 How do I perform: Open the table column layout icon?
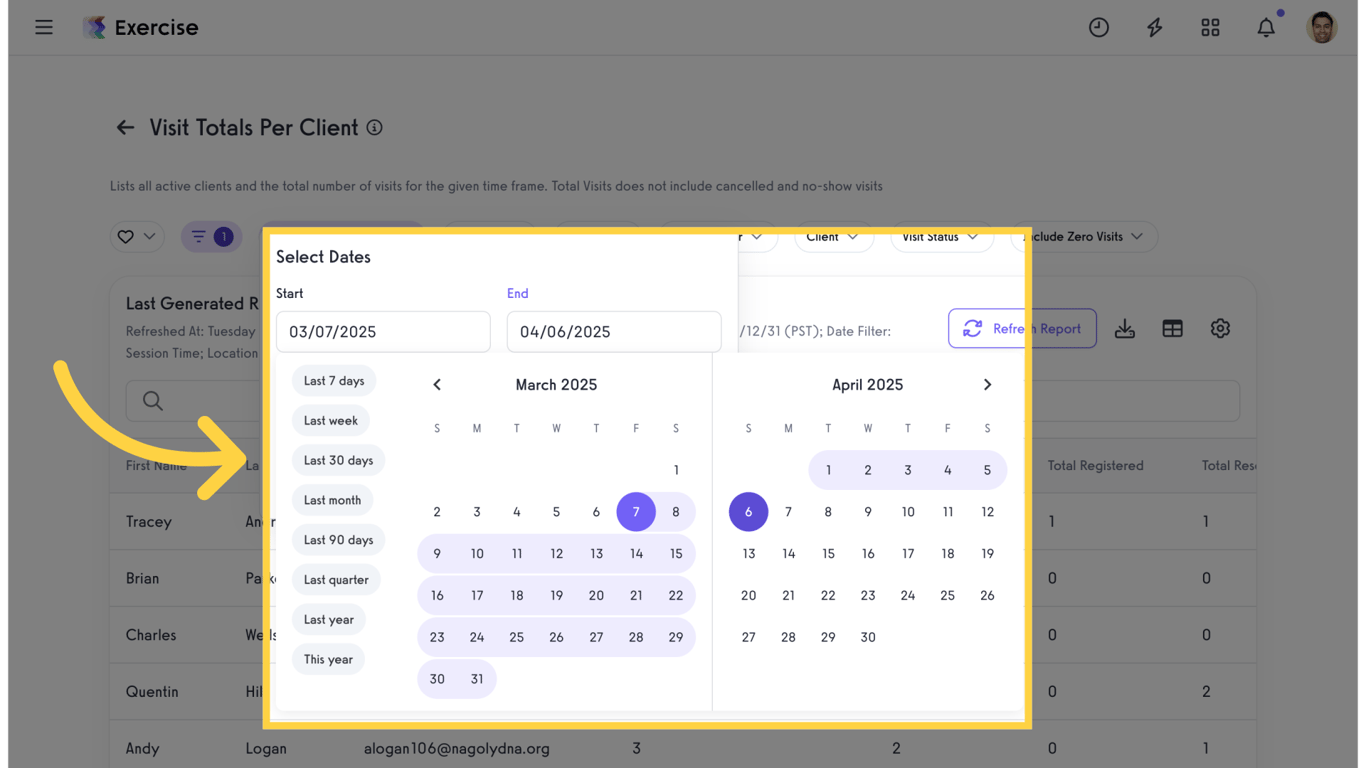(x=1172, y=328)
